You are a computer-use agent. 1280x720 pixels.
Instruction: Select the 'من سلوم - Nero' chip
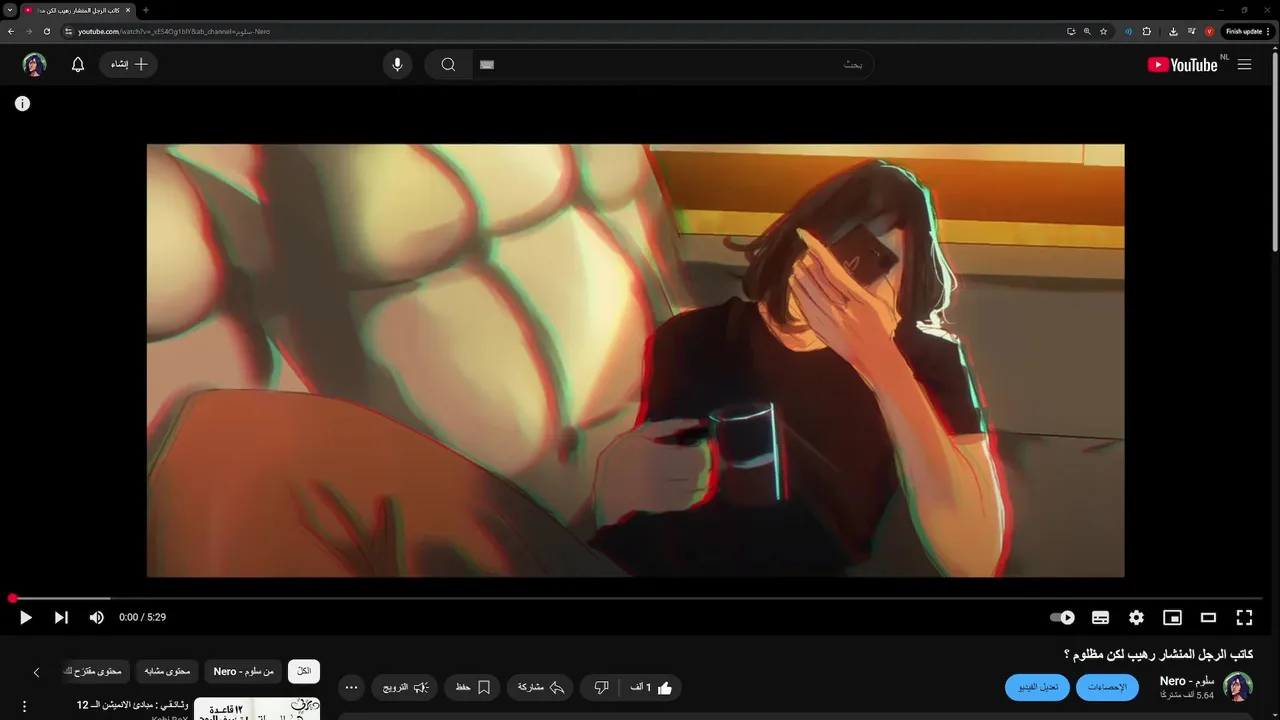click(x=243, y=671)
